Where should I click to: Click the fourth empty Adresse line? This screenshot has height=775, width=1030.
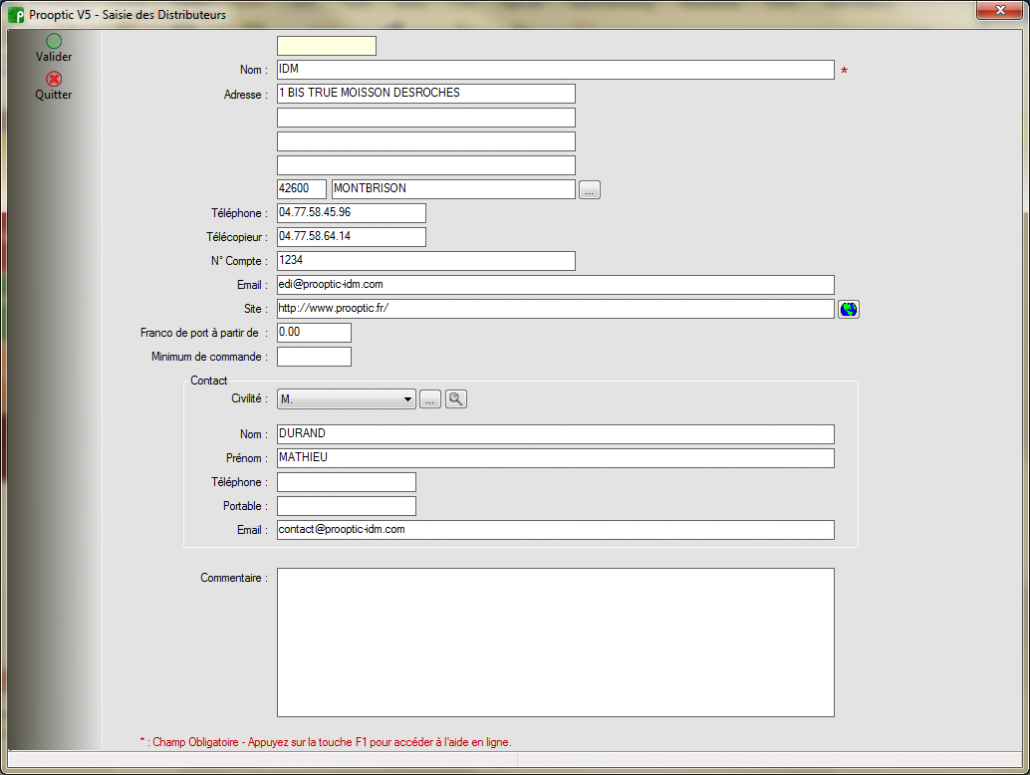point(426,165)
